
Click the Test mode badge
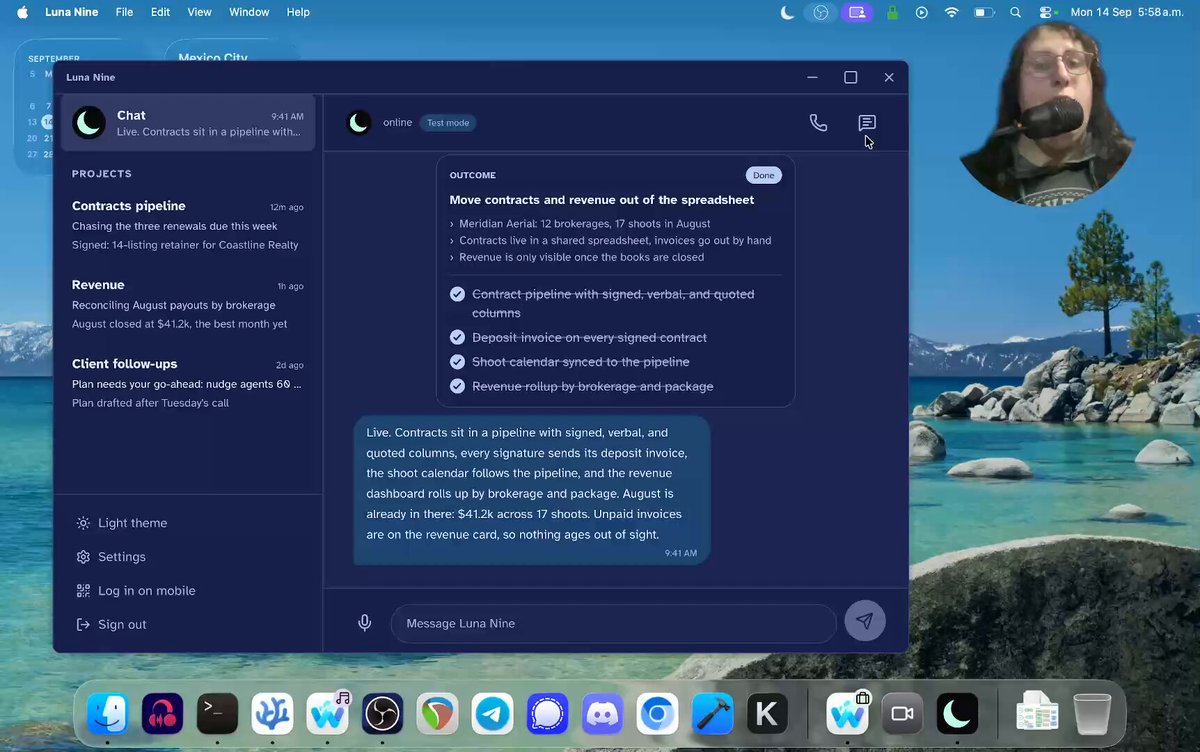(448, 123)
